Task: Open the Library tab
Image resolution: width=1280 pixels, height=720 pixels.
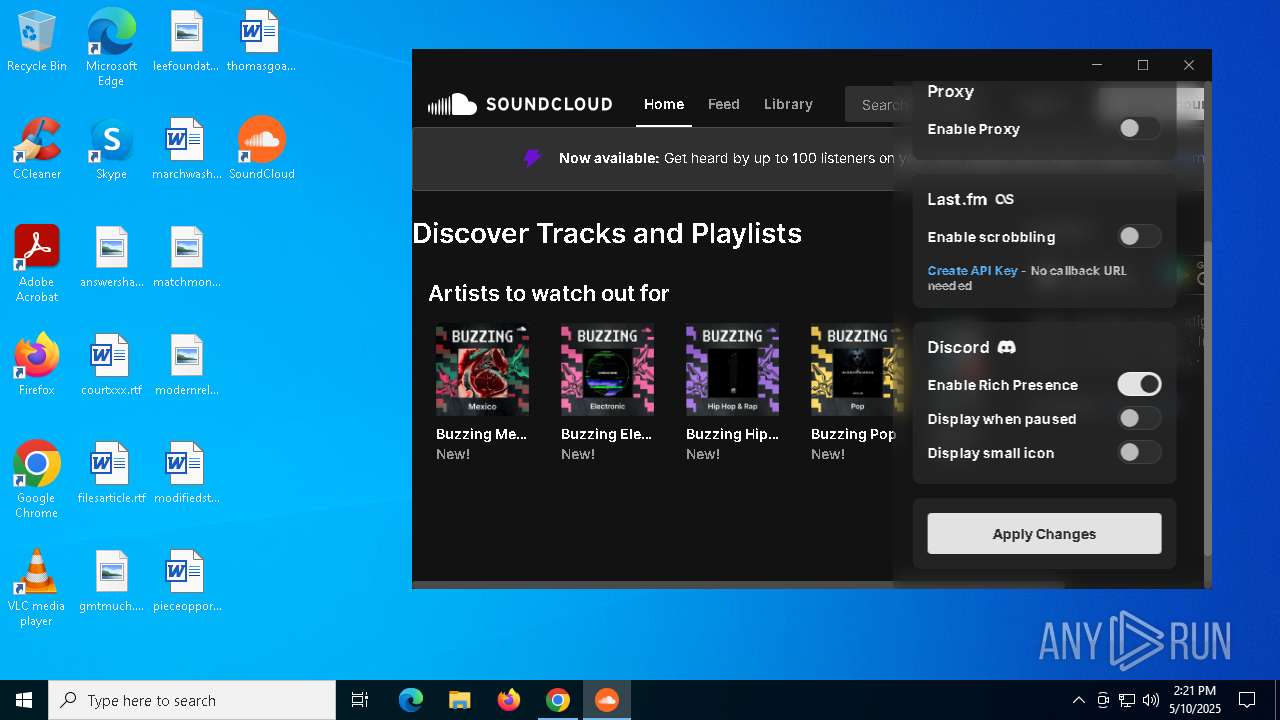Action: (x=788, y=104)
